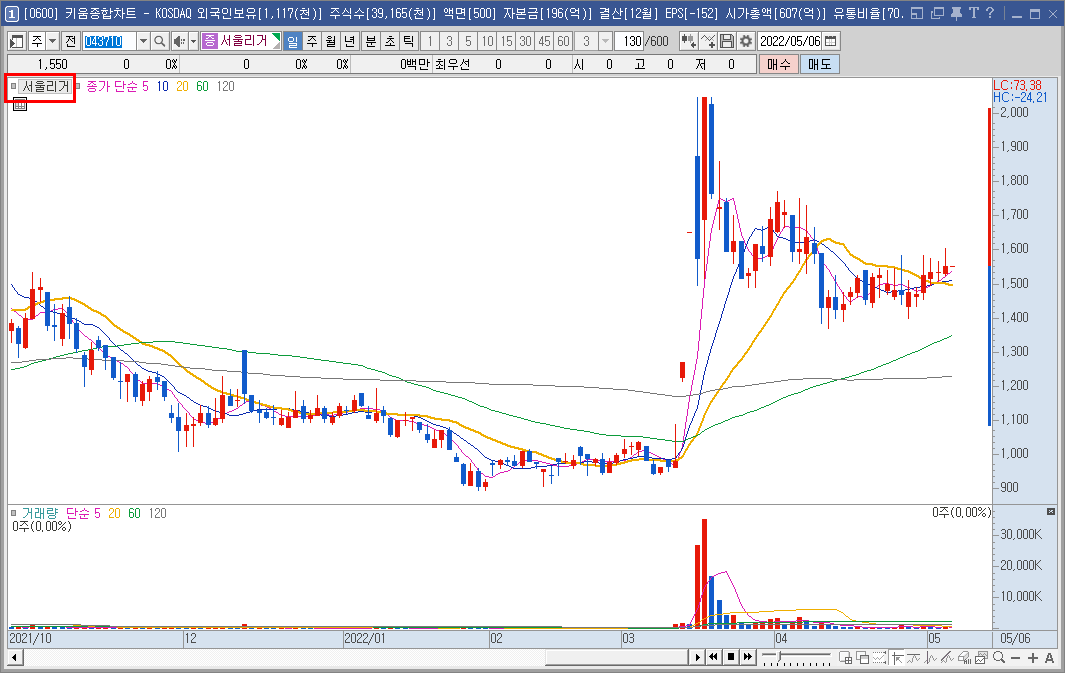Open chart settings gear icon
Viewport: 1065px width, 673px height.
coord(746,41)
